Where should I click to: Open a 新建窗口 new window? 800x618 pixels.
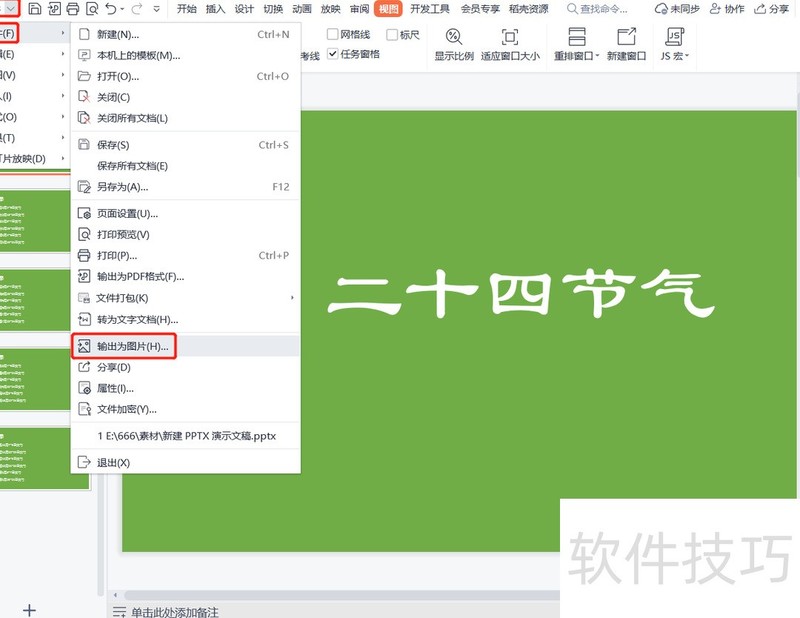click(626, 38)
